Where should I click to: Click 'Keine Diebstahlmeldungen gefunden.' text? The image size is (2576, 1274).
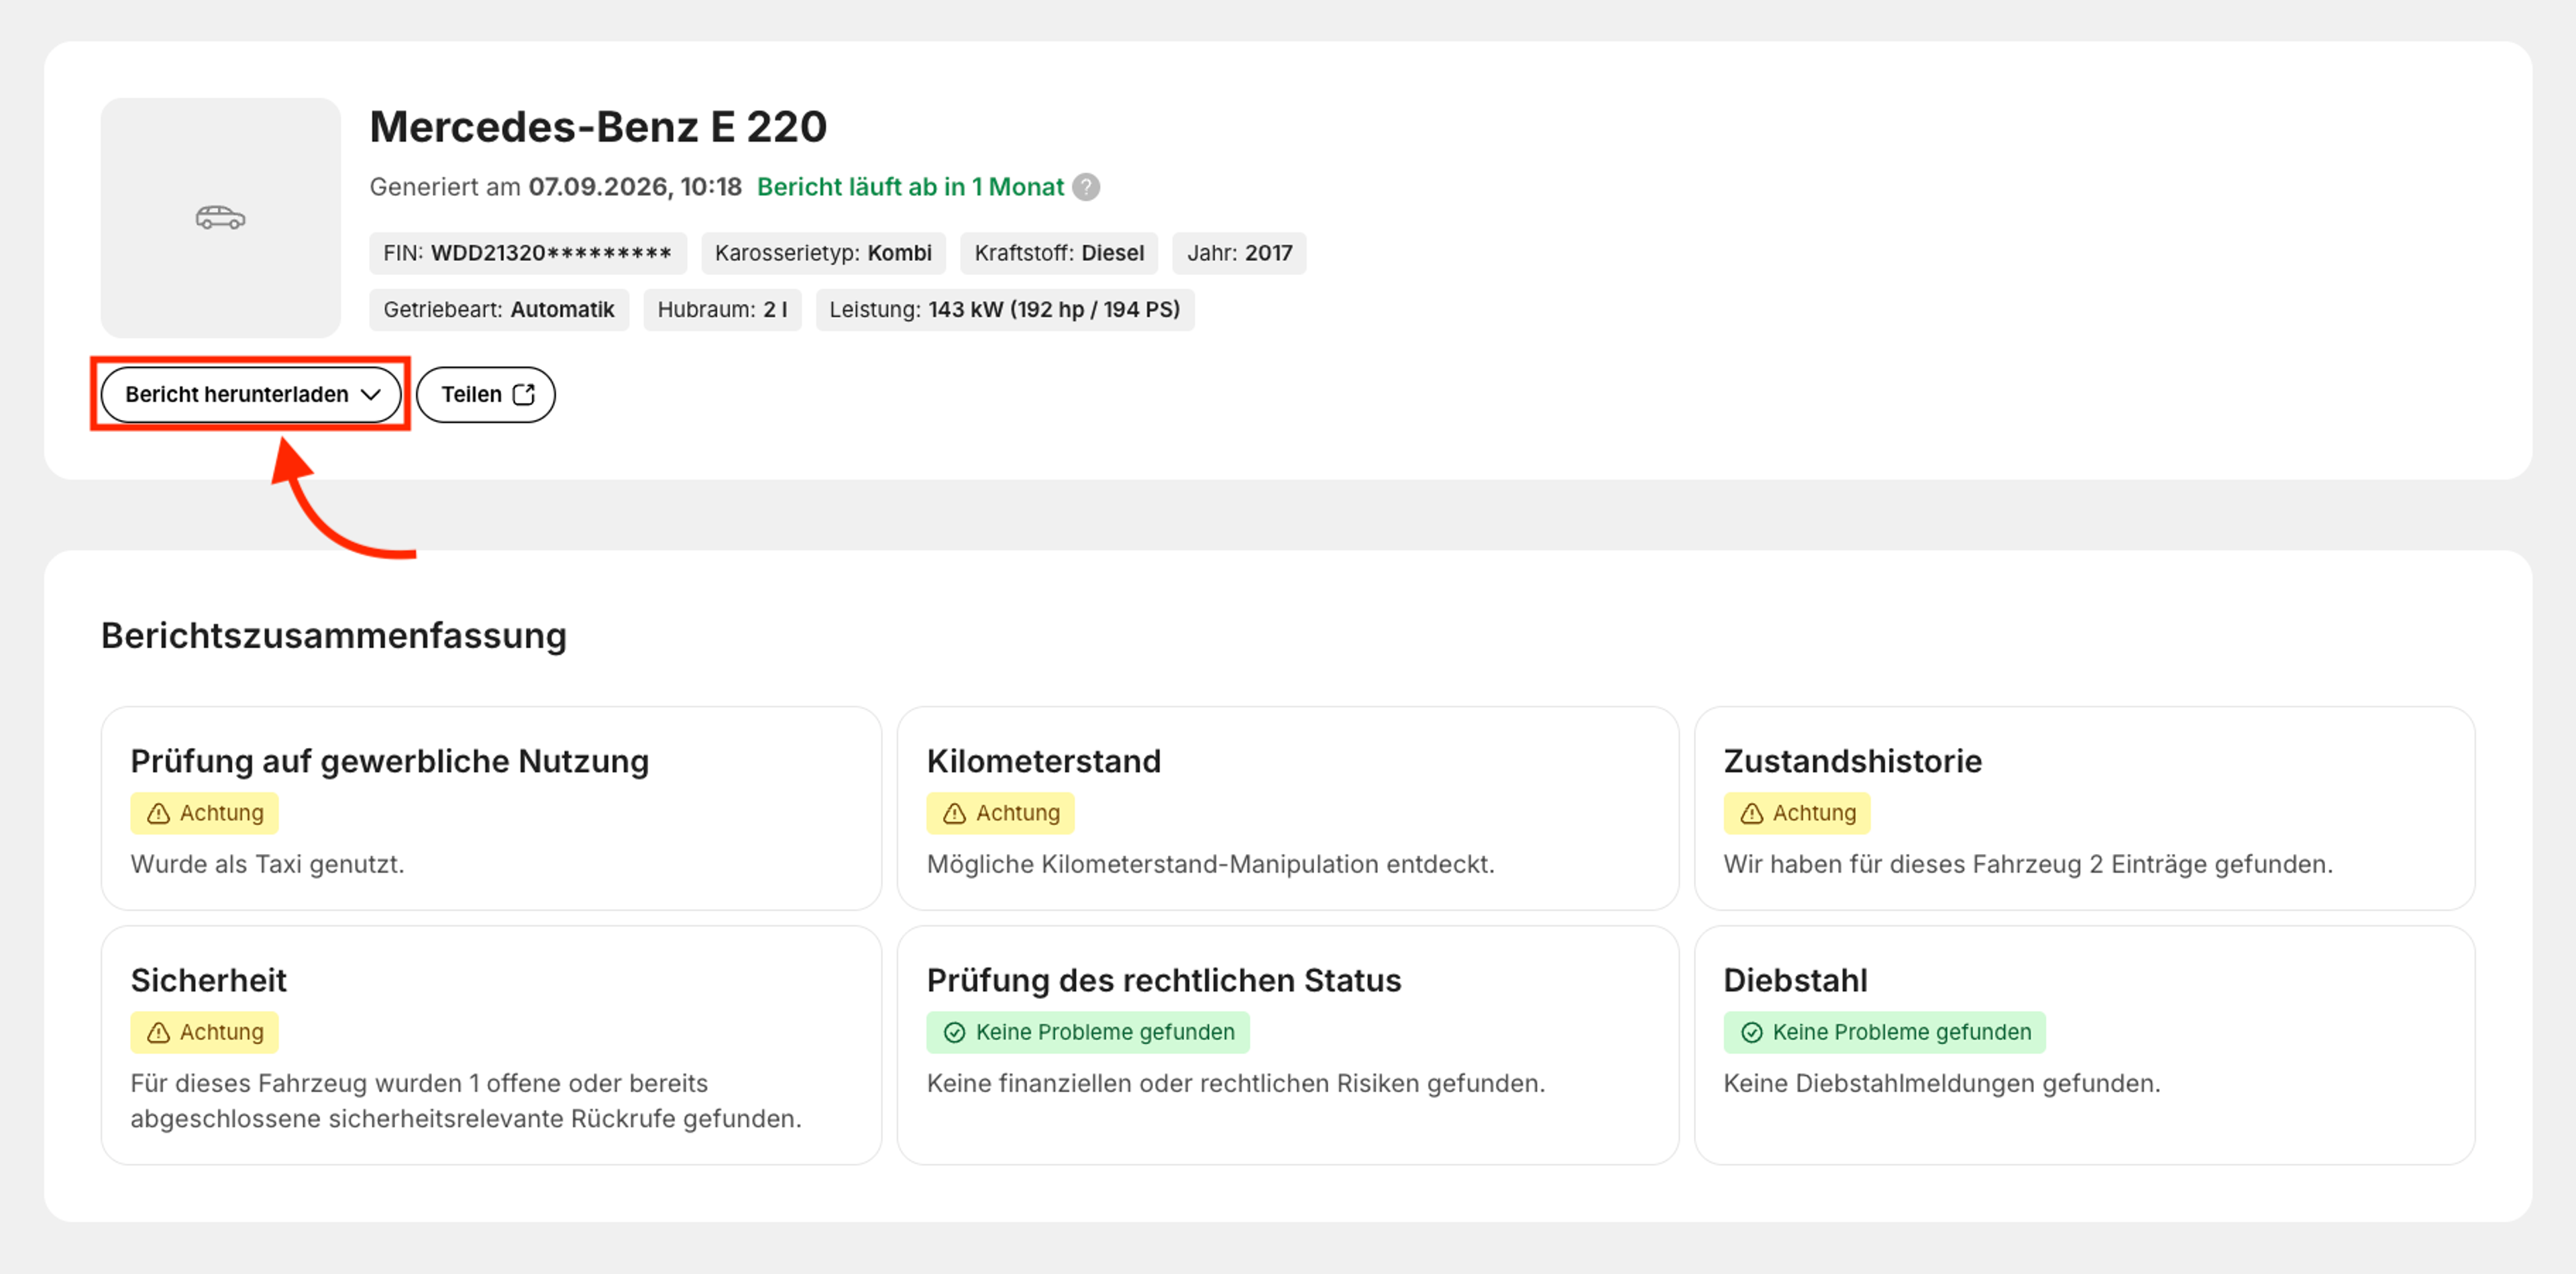[1942, 1083]
